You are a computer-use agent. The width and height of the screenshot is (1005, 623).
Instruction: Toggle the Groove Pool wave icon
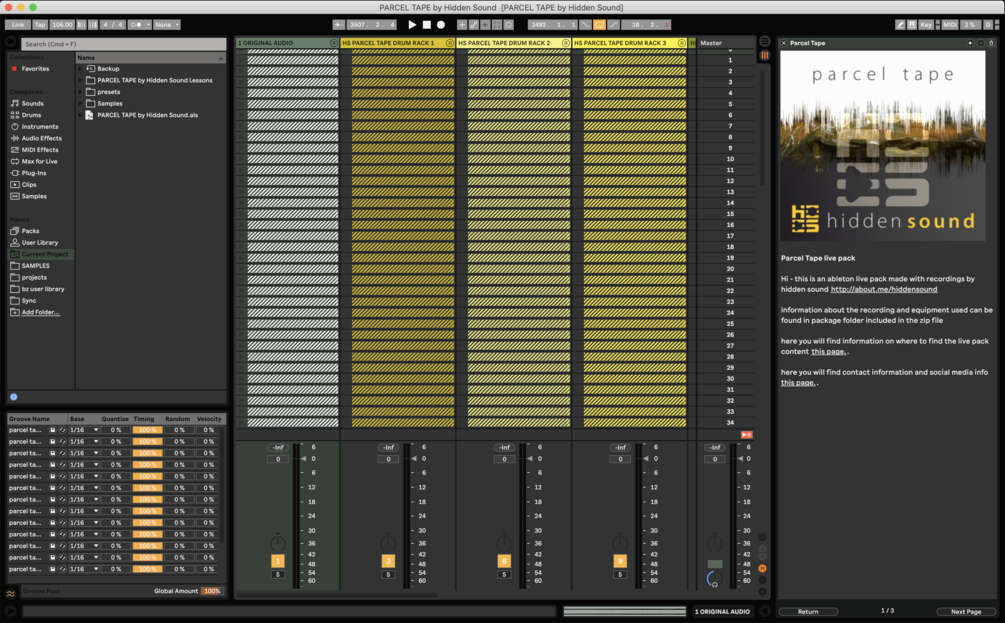[11, 594]
